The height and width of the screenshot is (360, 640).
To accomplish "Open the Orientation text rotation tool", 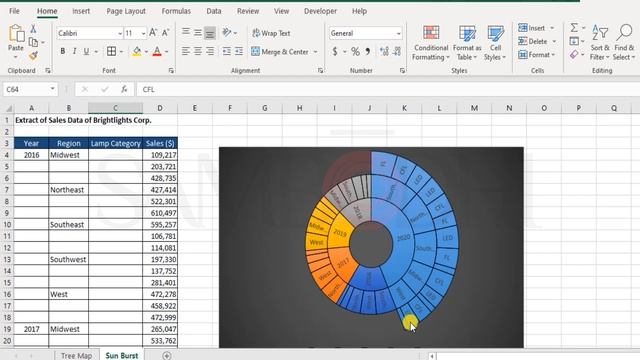I will (227, 32).
